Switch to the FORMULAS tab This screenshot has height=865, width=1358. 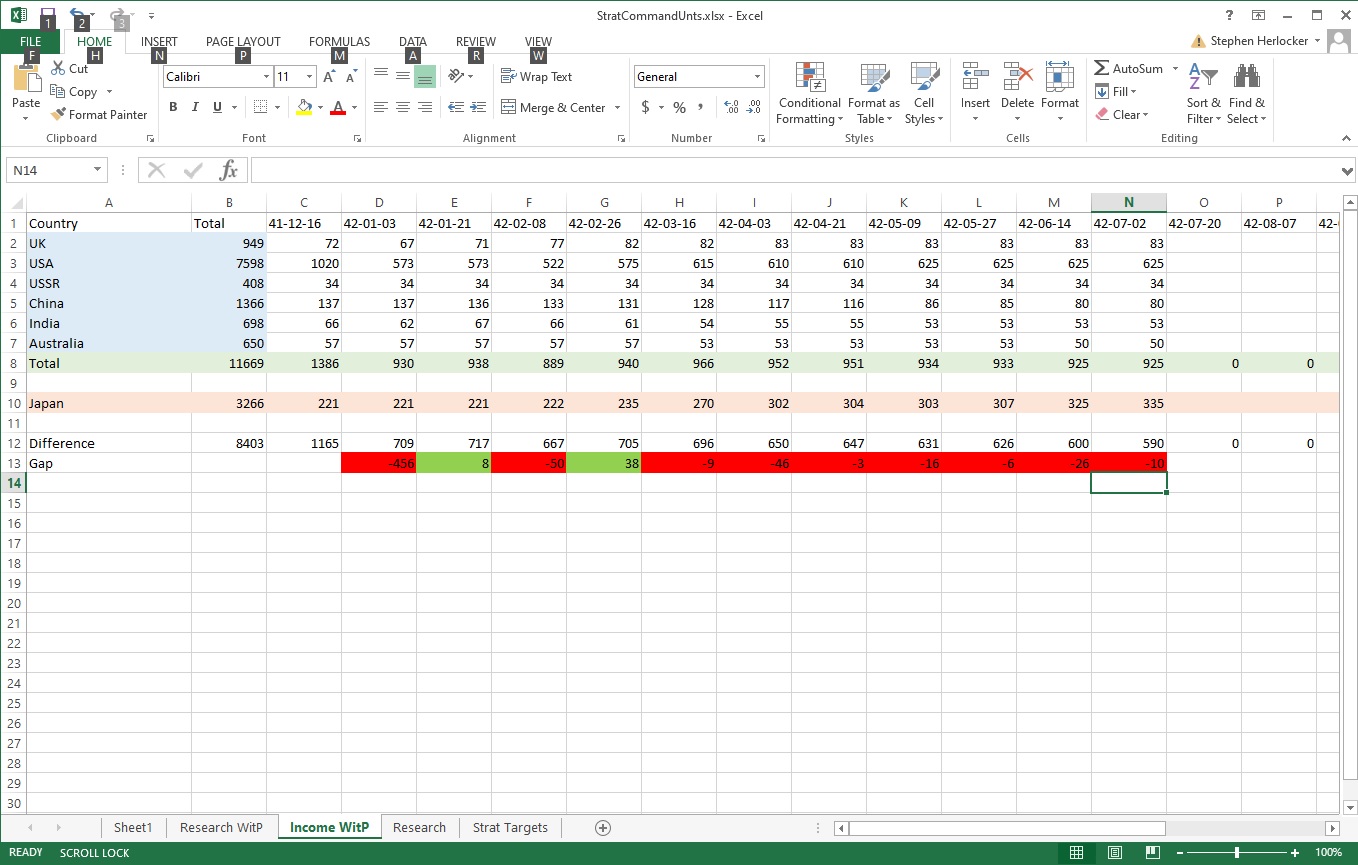pyautogui.click(x=339, y=42)
